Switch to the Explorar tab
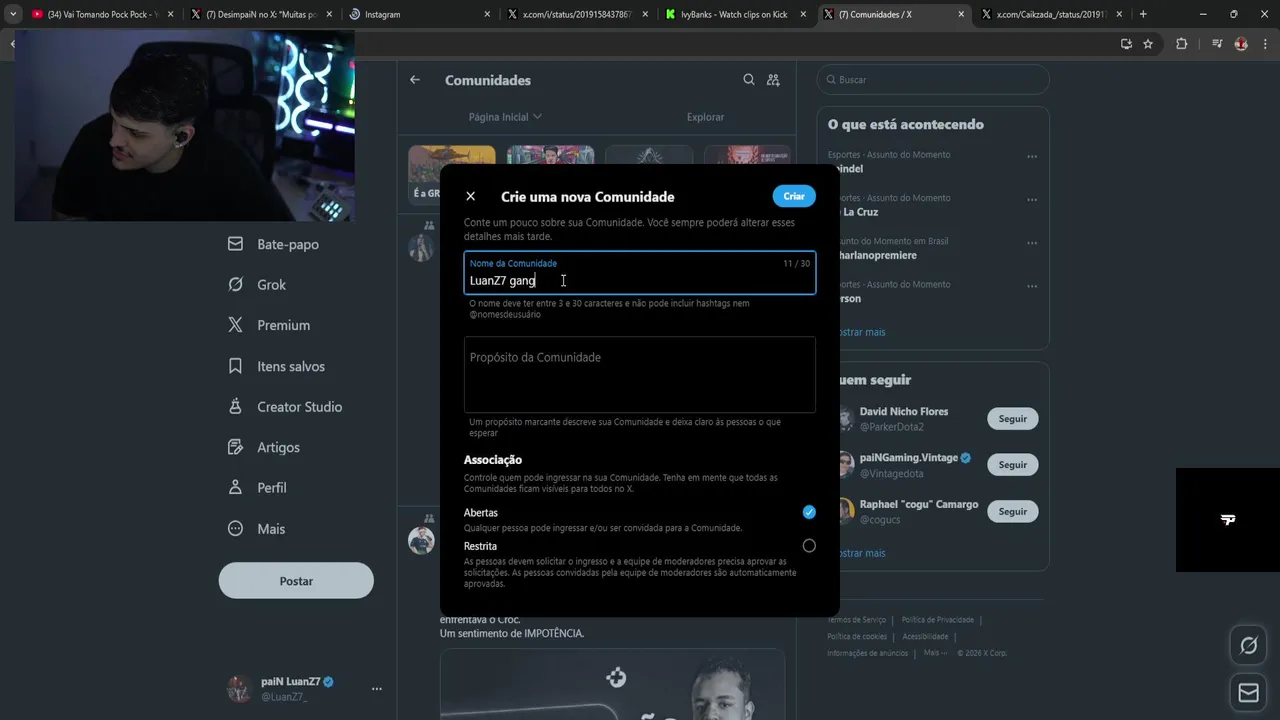The height and width of the screenshot is (720, 1280). click(705, 117)
